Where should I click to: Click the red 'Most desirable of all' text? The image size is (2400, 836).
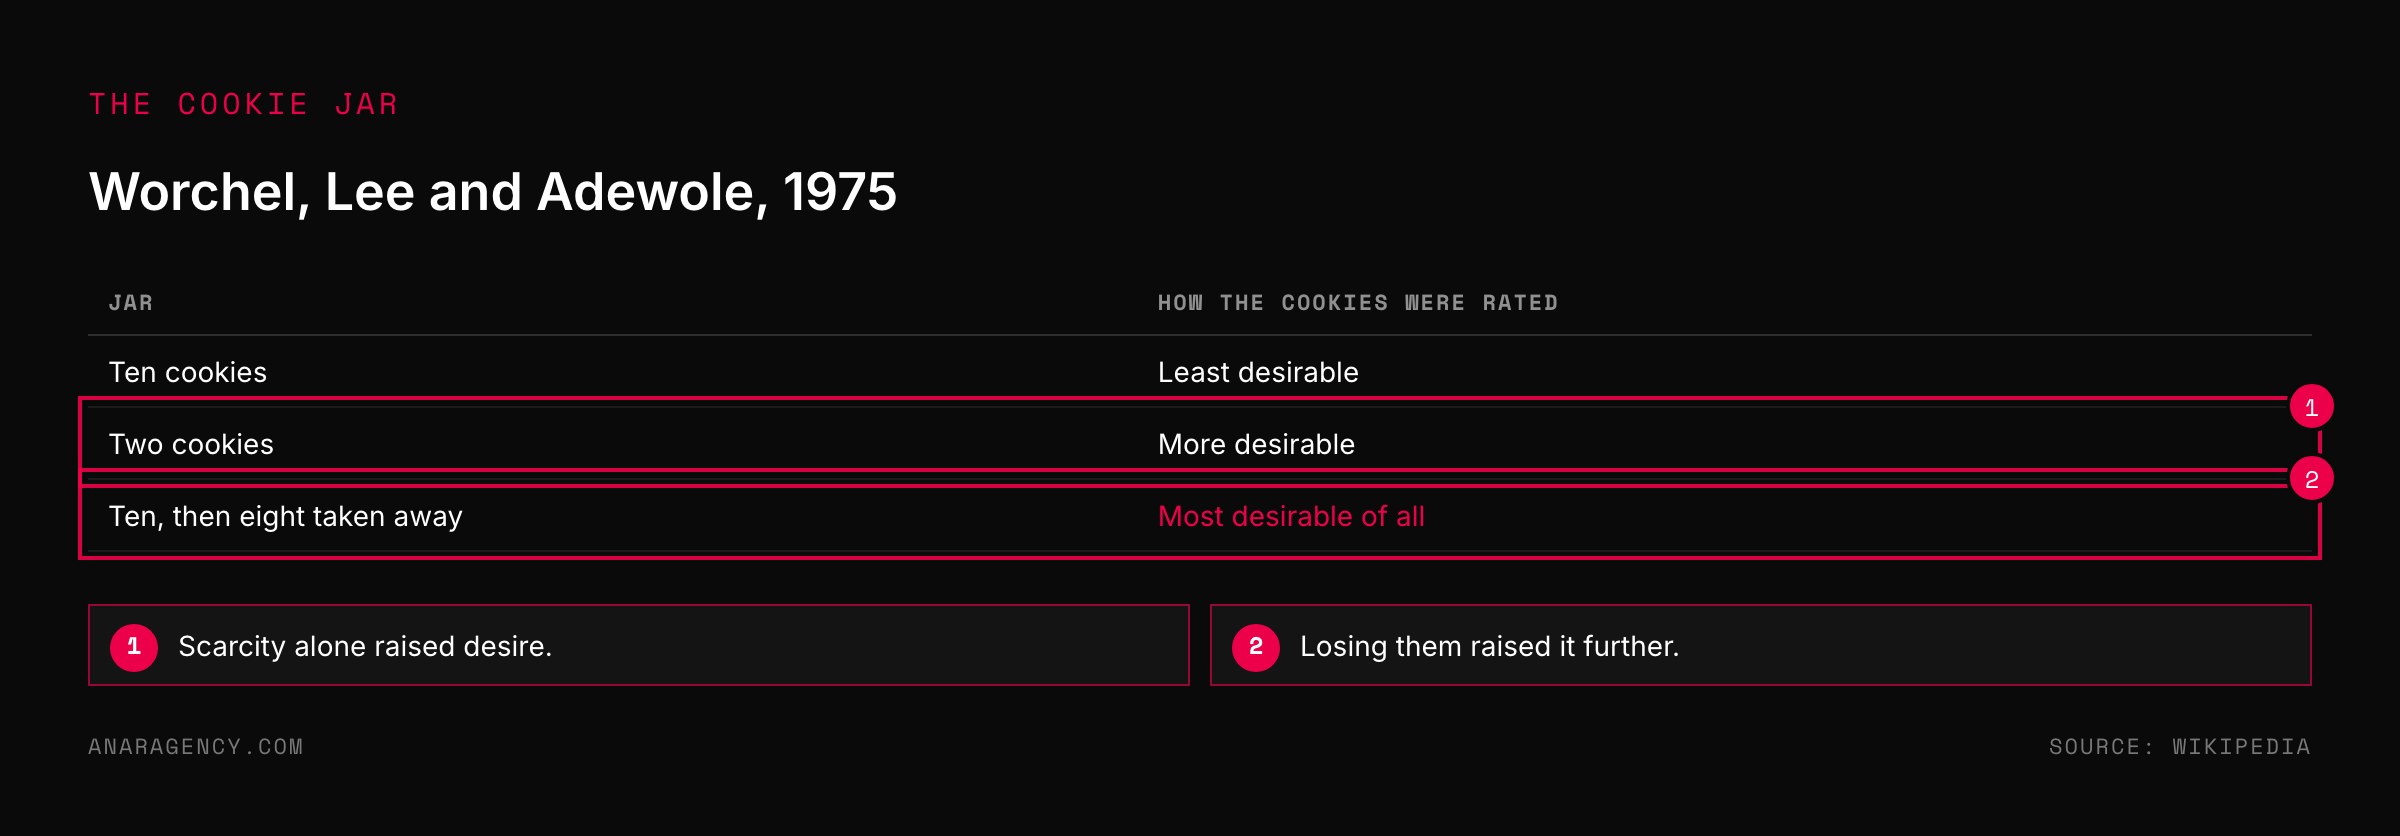pos(1291,516)
